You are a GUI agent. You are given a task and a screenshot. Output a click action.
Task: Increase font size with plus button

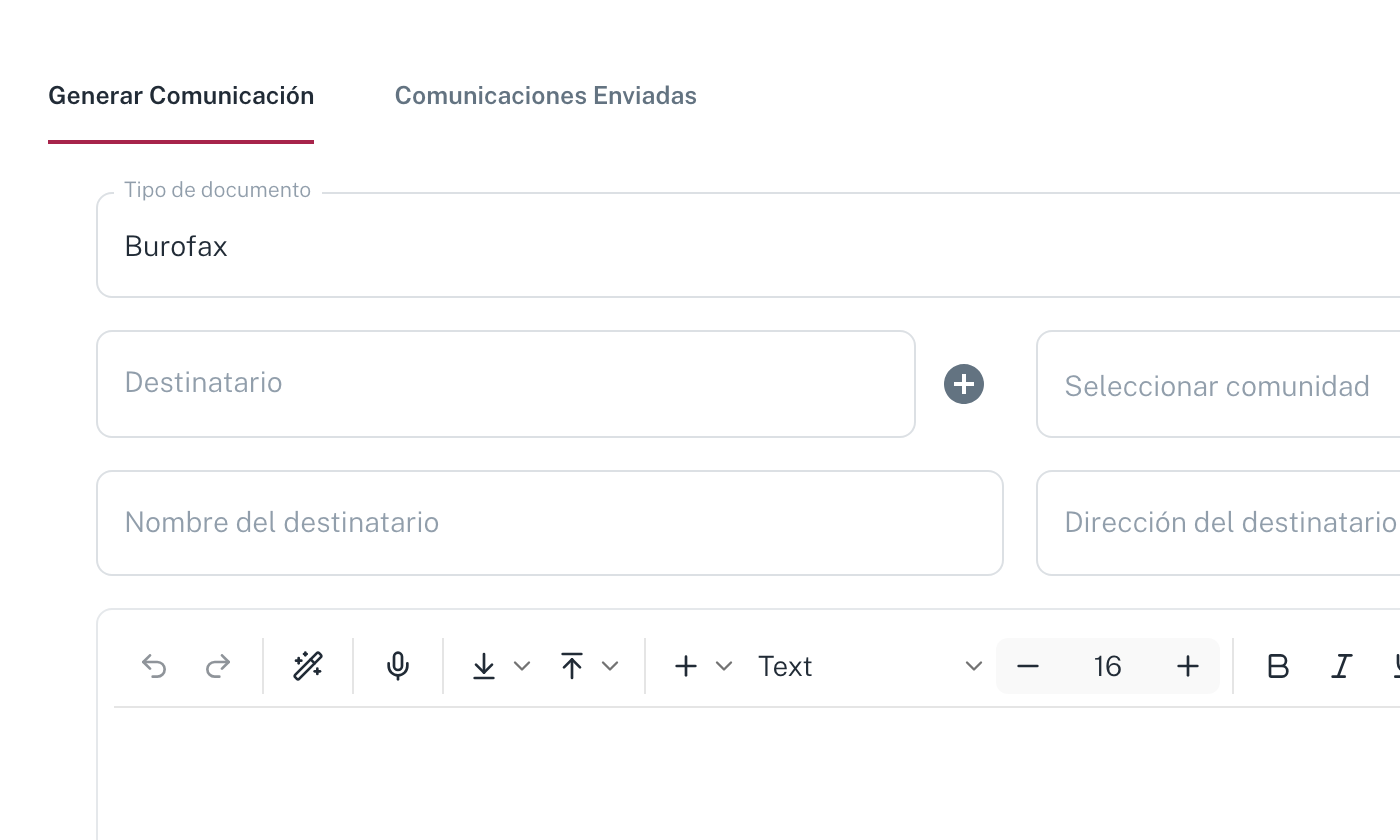pos(1188,666)
